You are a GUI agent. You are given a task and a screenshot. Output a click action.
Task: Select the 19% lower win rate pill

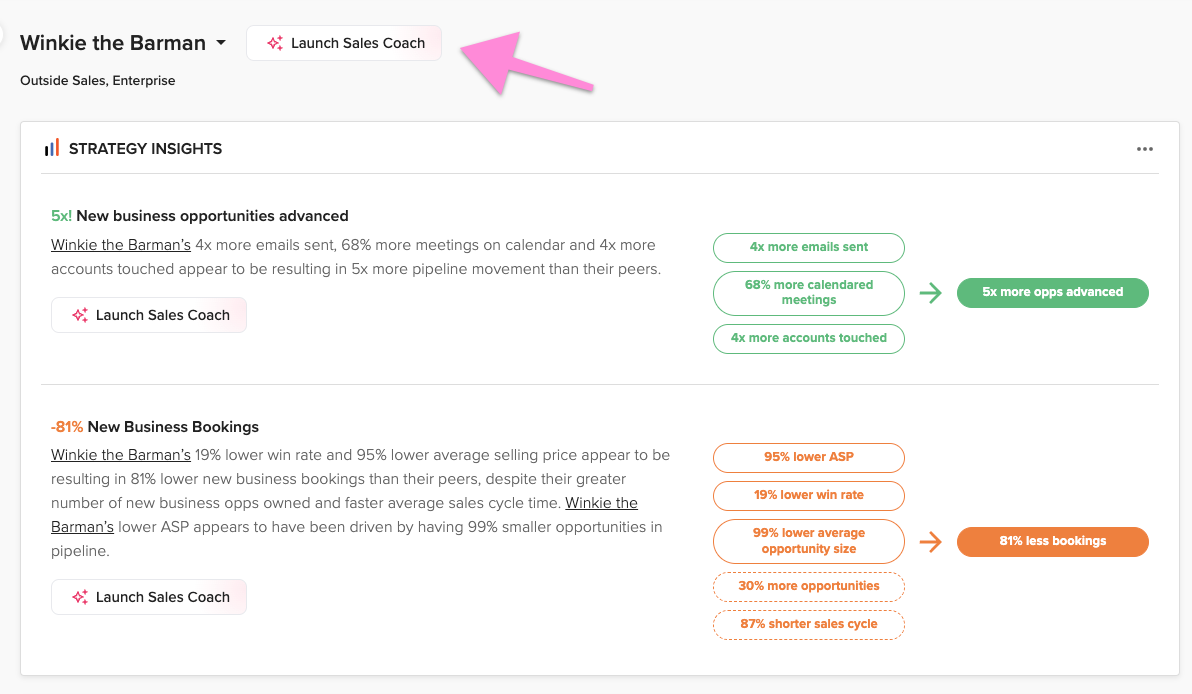tap(809, 495)
